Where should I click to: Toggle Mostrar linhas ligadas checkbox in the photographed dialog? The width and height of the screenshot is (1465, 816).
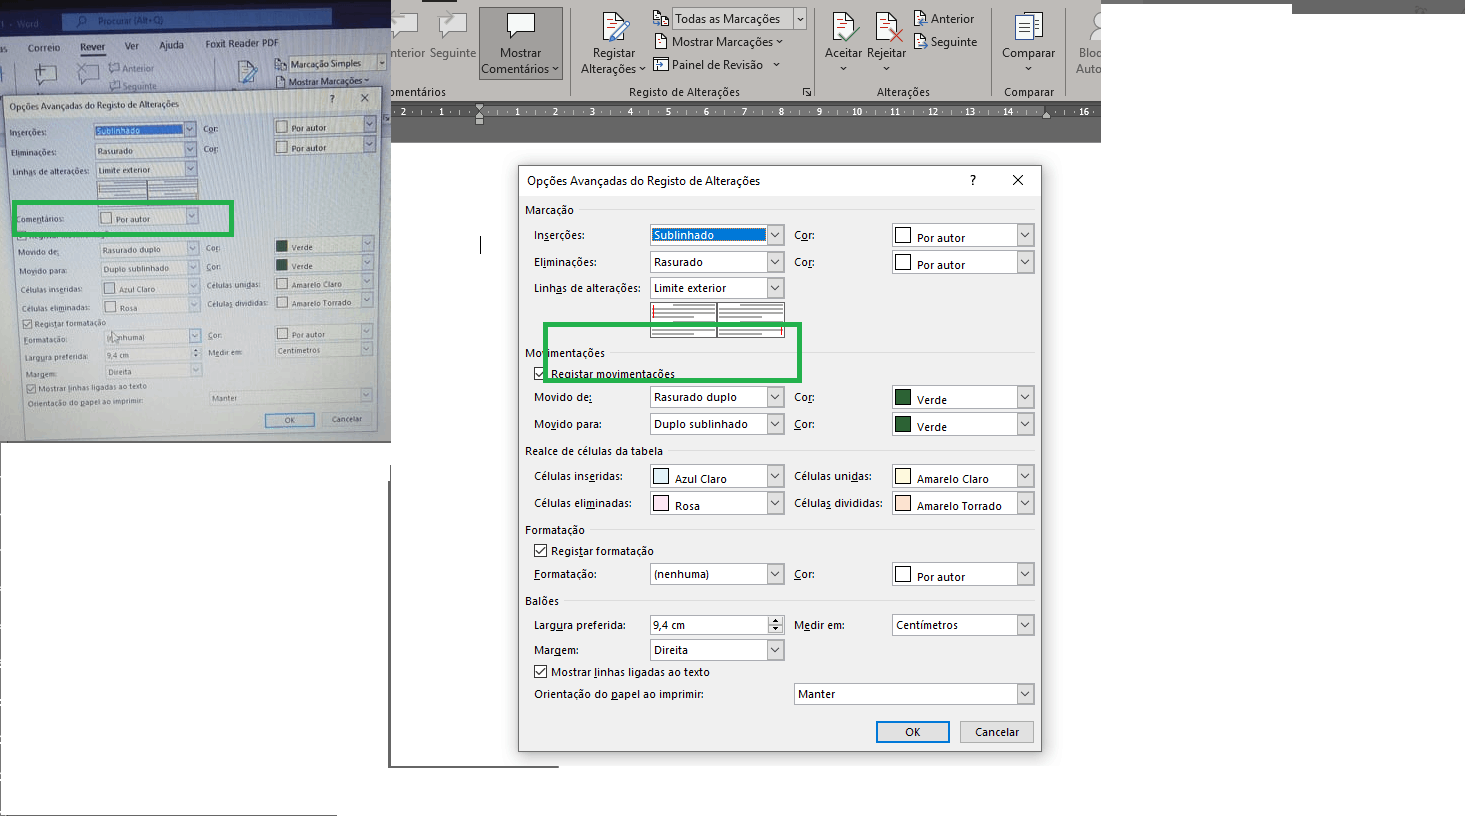coord(31,388)
